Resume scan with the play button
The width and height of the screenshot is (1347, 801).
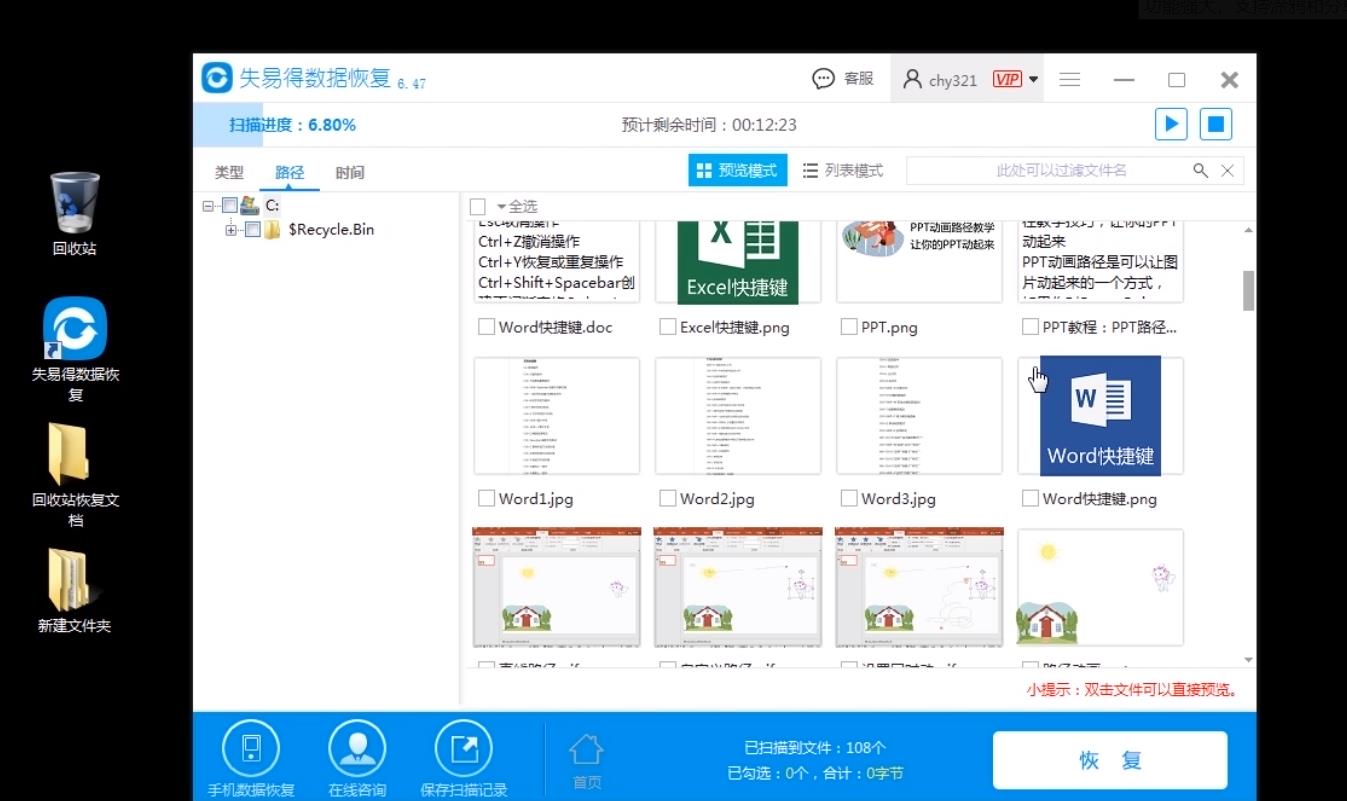(1171, 124)
